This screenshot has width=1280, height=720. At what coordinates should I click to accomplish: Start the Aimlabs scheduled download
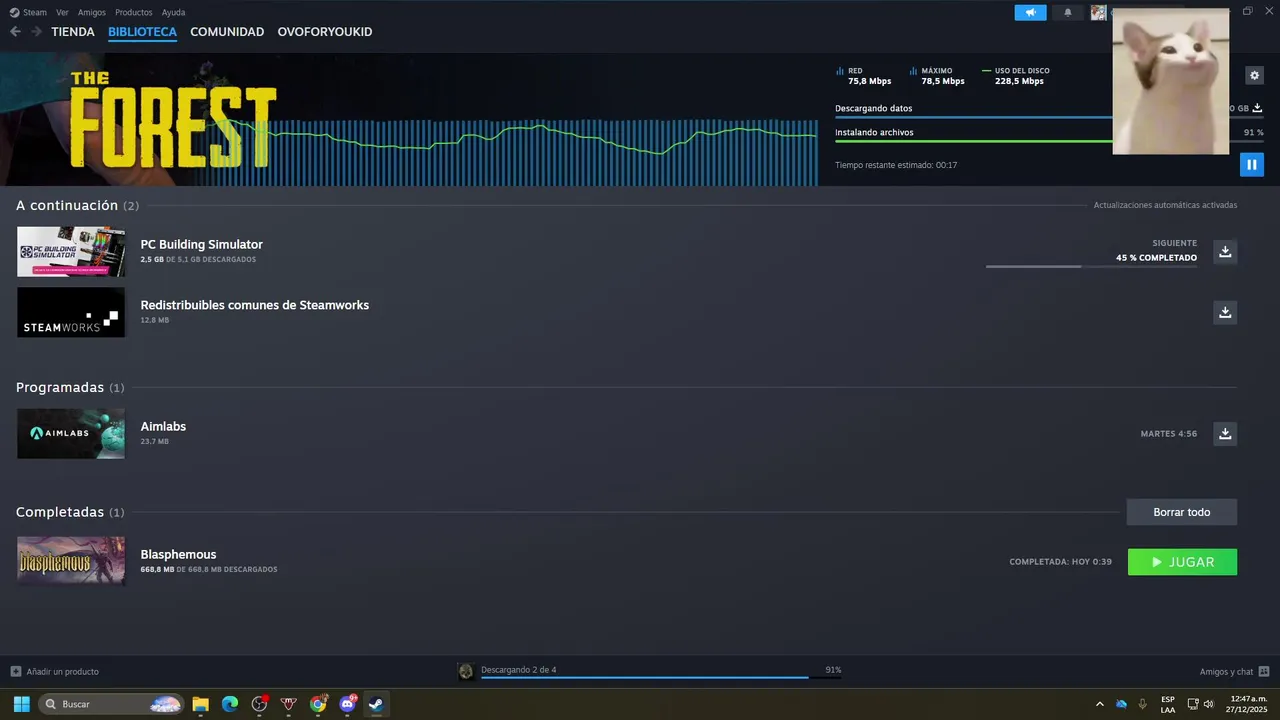(x=1225, y=433)
